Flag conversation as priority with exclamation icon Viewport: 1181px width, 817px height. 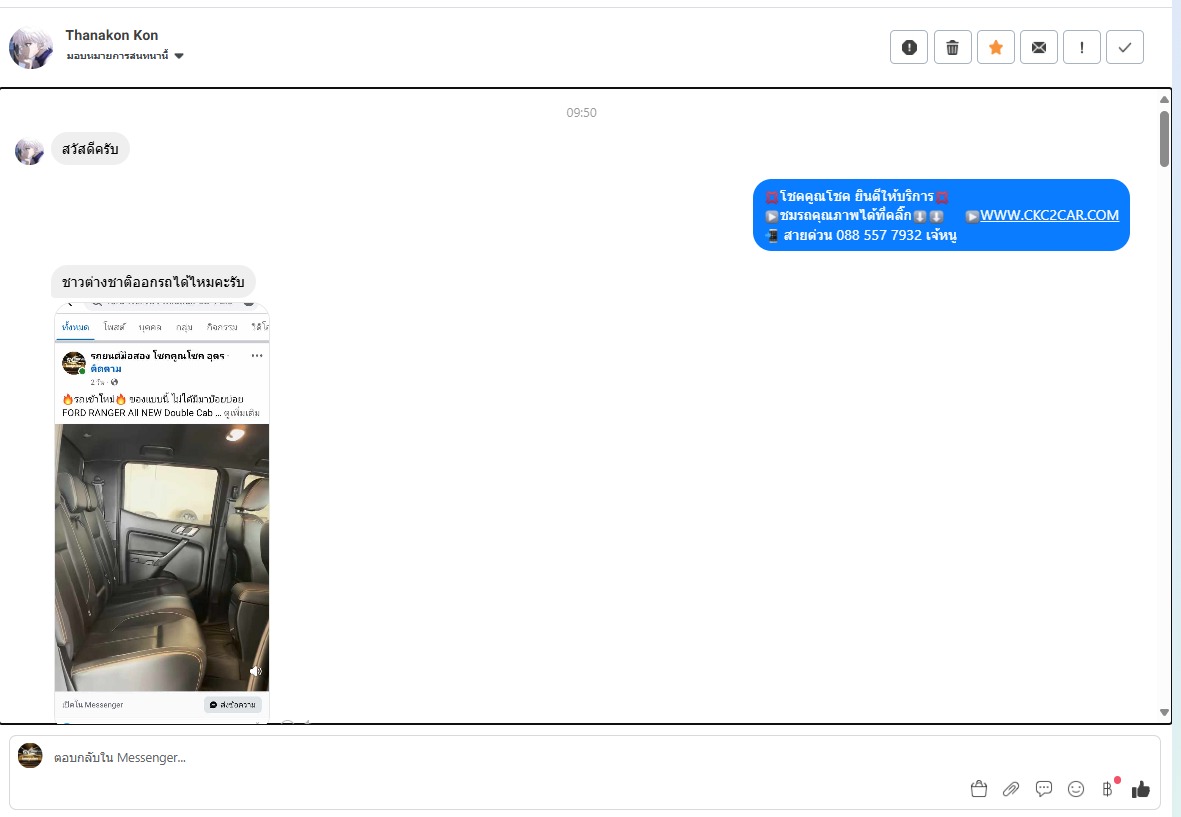[1082, 47]
